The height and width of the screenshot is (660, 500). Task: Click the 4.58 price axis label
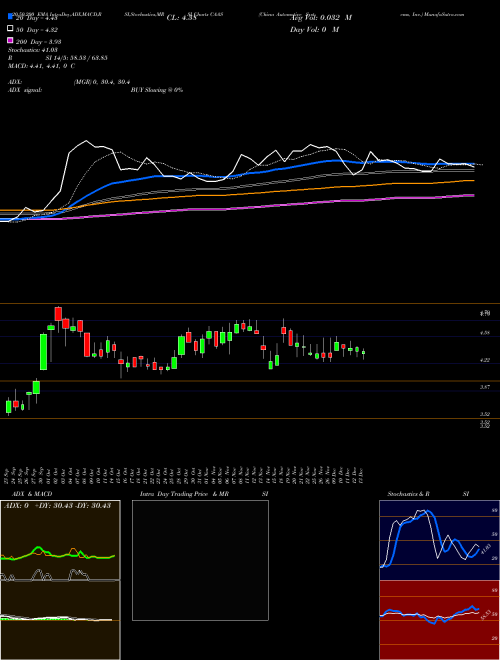click(x=485, y=333)
